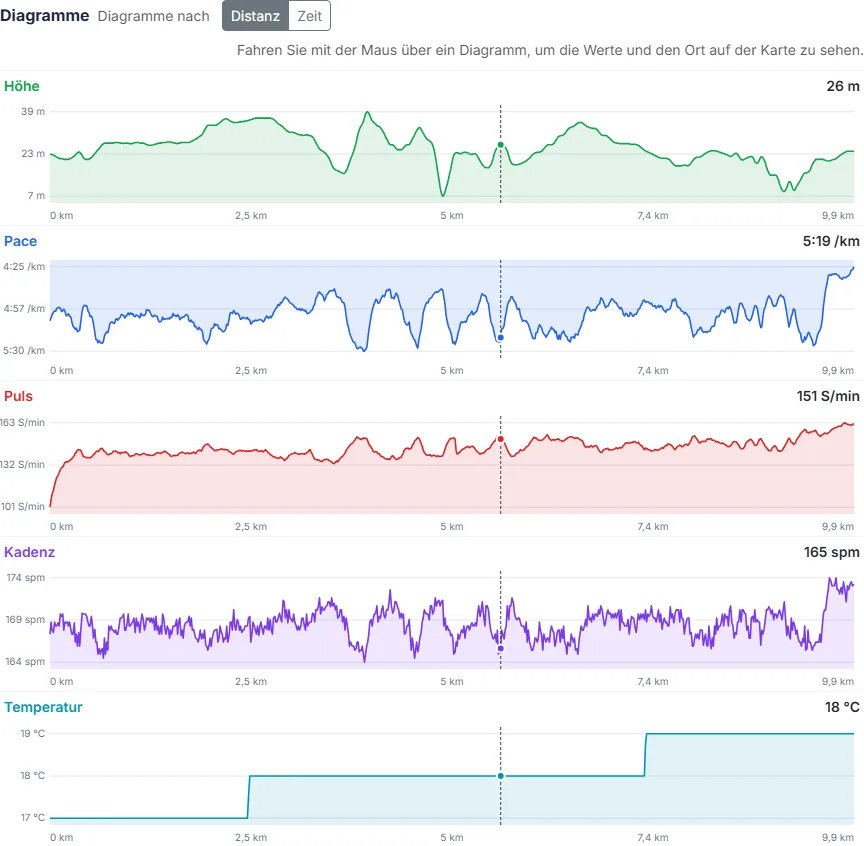Click the teal hover dot on Temperatur chart

(500, 776)
